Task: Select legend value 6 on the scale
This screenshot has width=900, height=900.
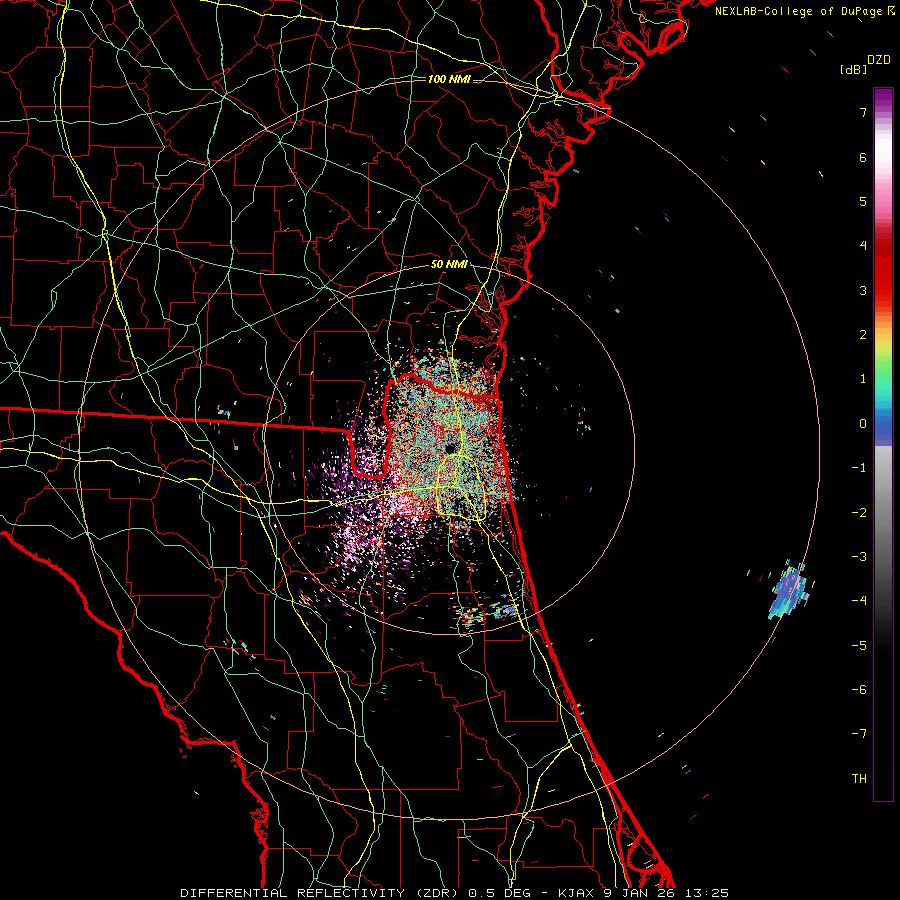Action: (863, 157)
